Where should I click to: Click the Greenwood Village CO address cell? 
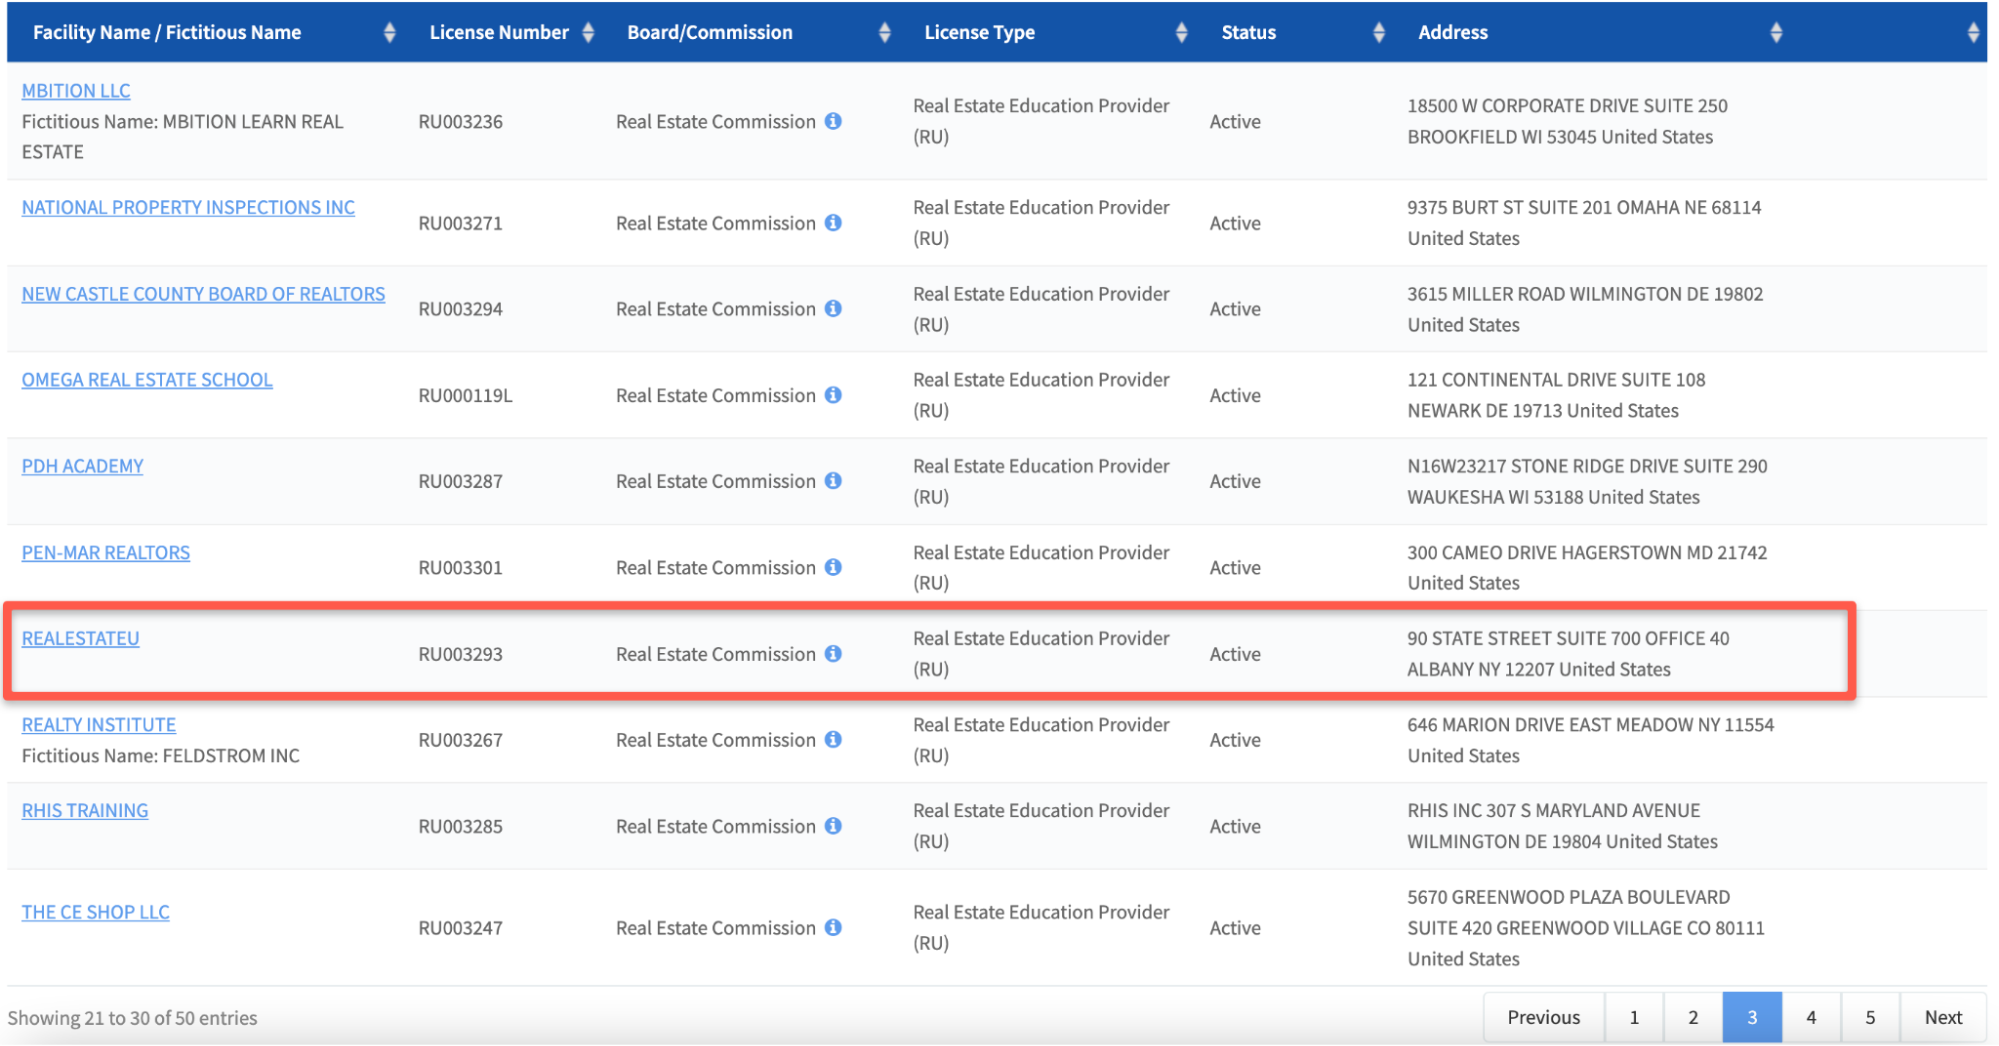[x=1586, y=927]
